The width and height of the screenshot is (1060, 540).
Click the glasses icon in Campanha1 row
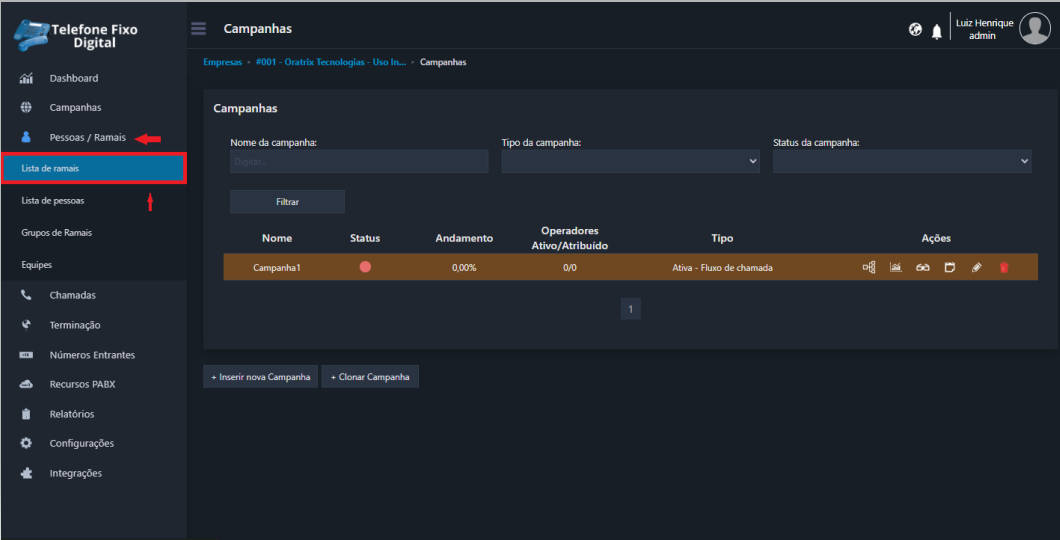923,267
